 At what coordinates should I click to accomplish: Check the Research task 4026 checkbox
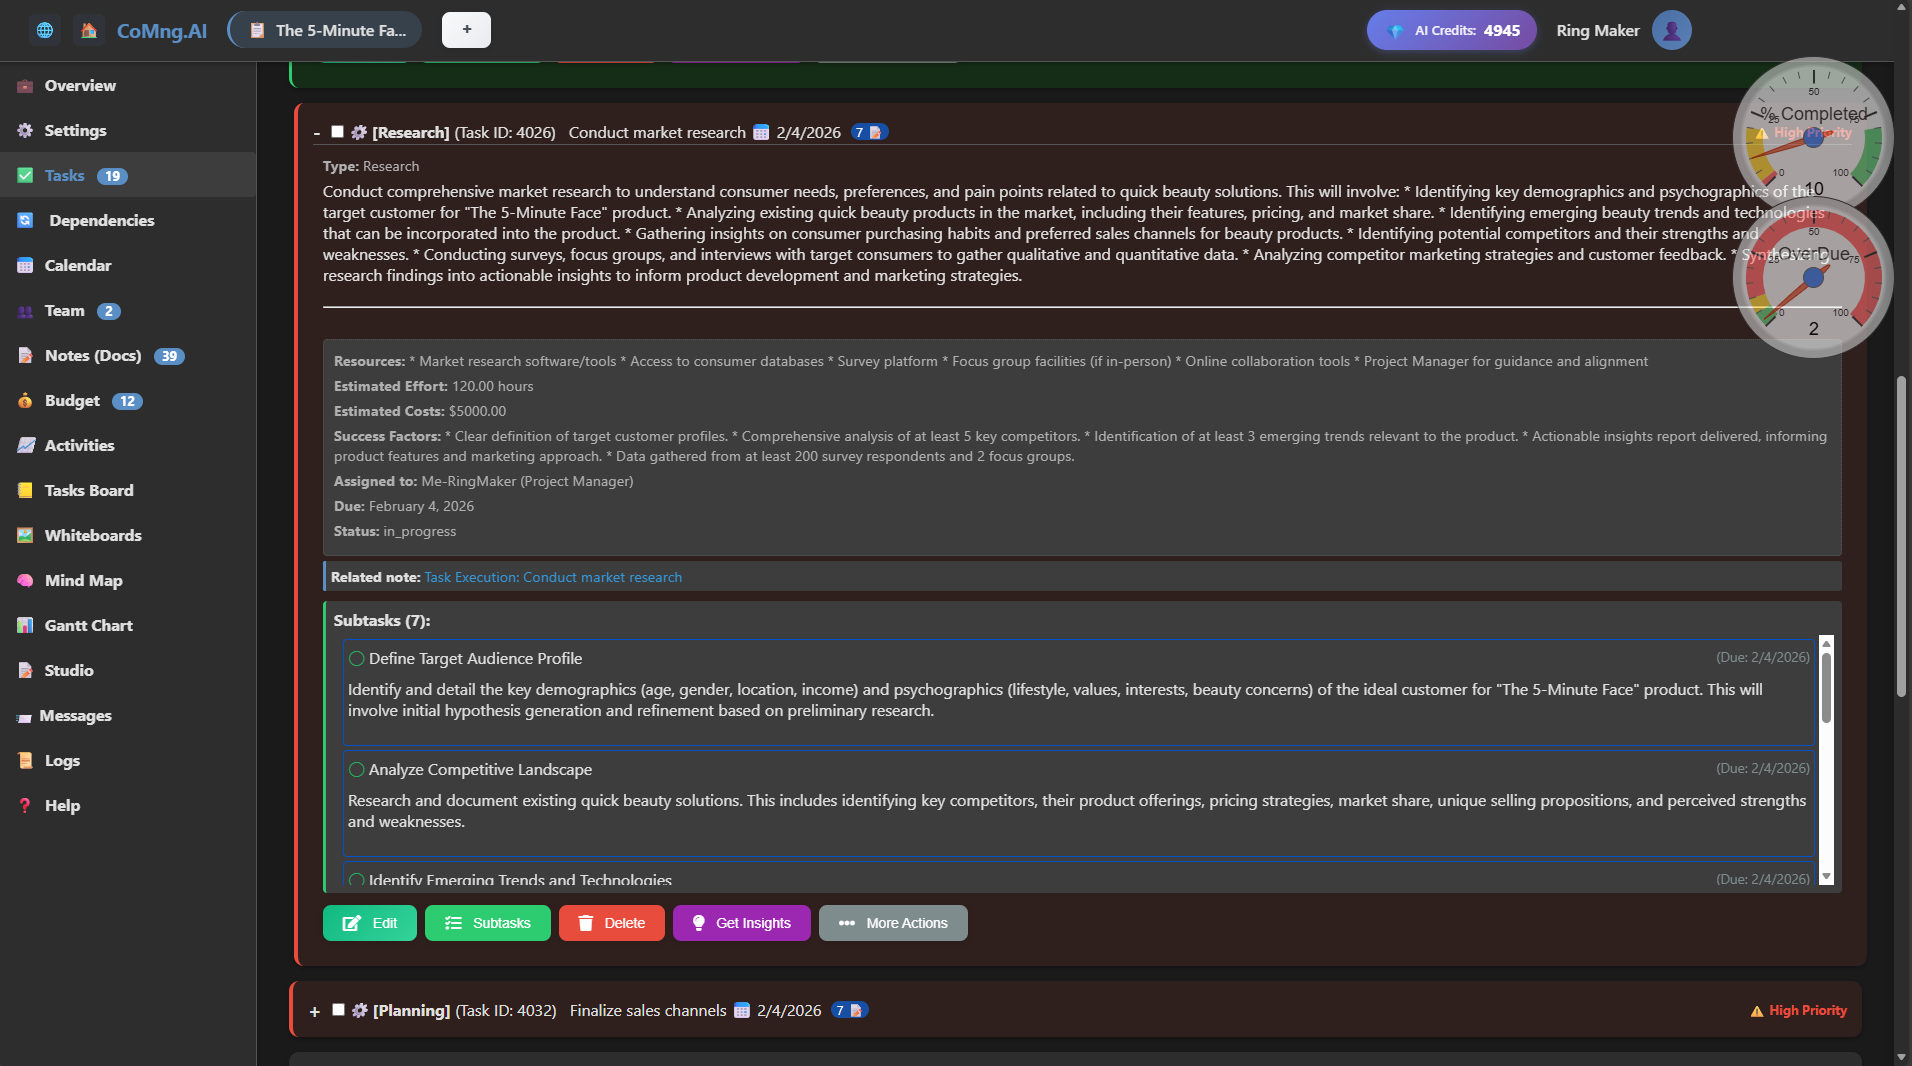click(x=337, y=132)
